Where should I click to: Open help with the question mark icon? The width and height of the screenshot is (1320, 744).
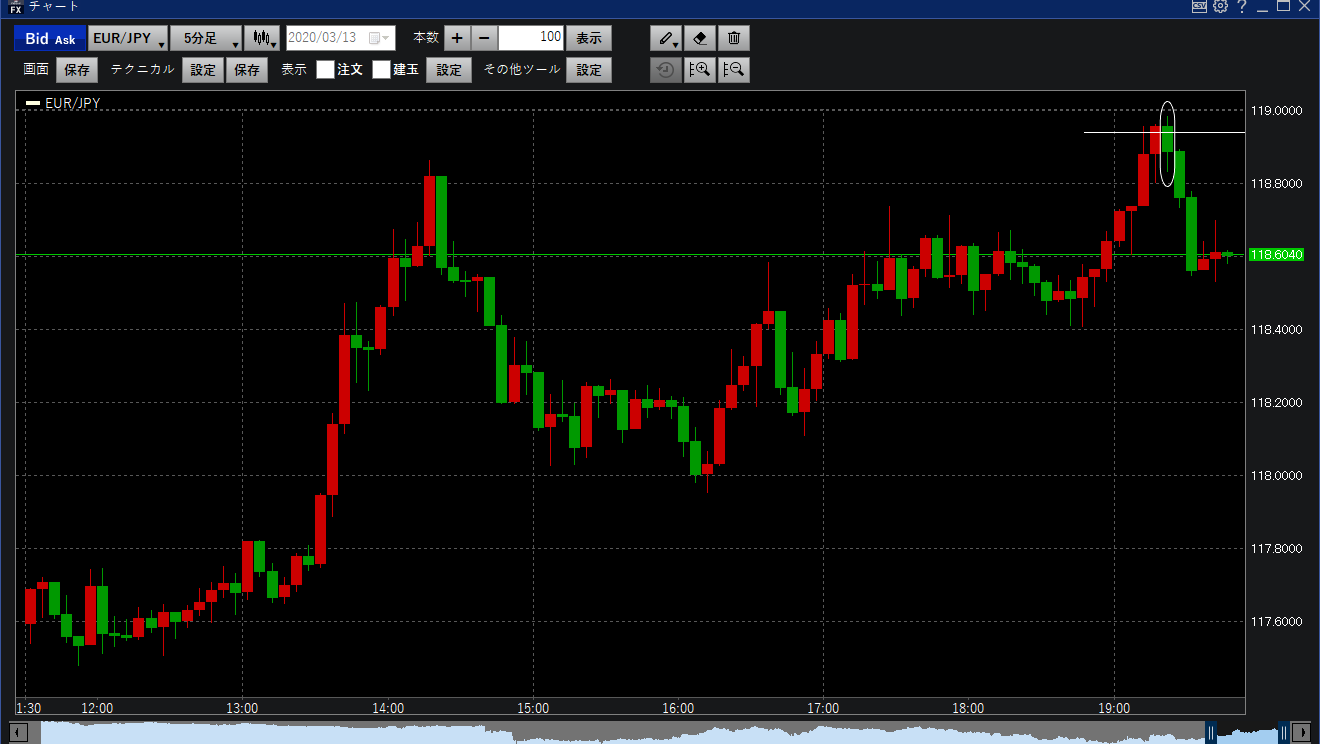click(x=1242, y=6)
